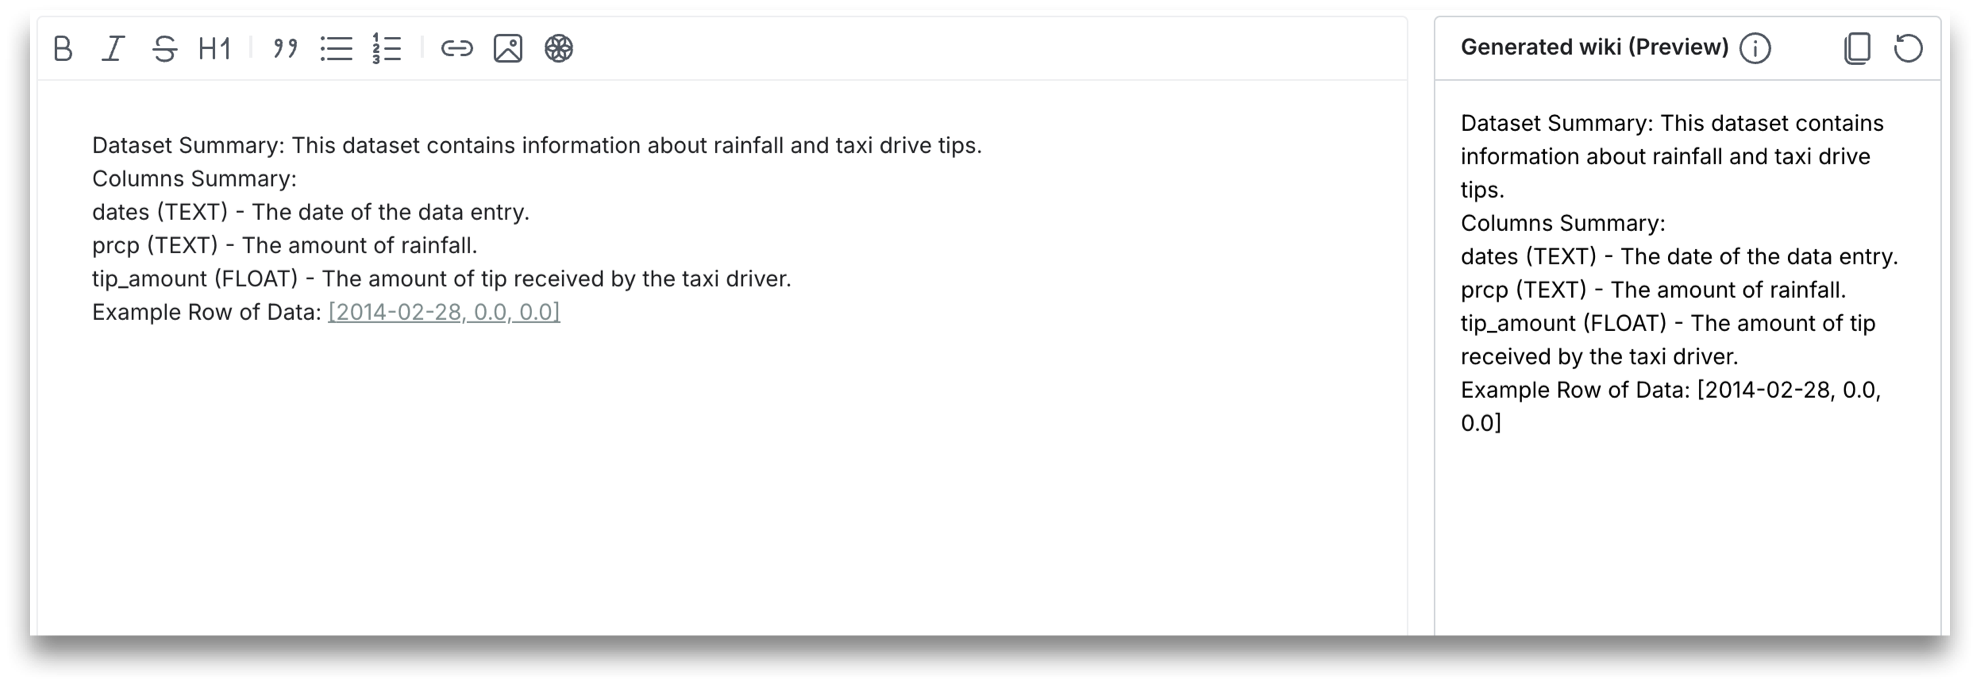Viewport: 1980px width, 686px height.
Task: Apply H1 heading style
Action: pyautogui.click(x=215, y=48)
